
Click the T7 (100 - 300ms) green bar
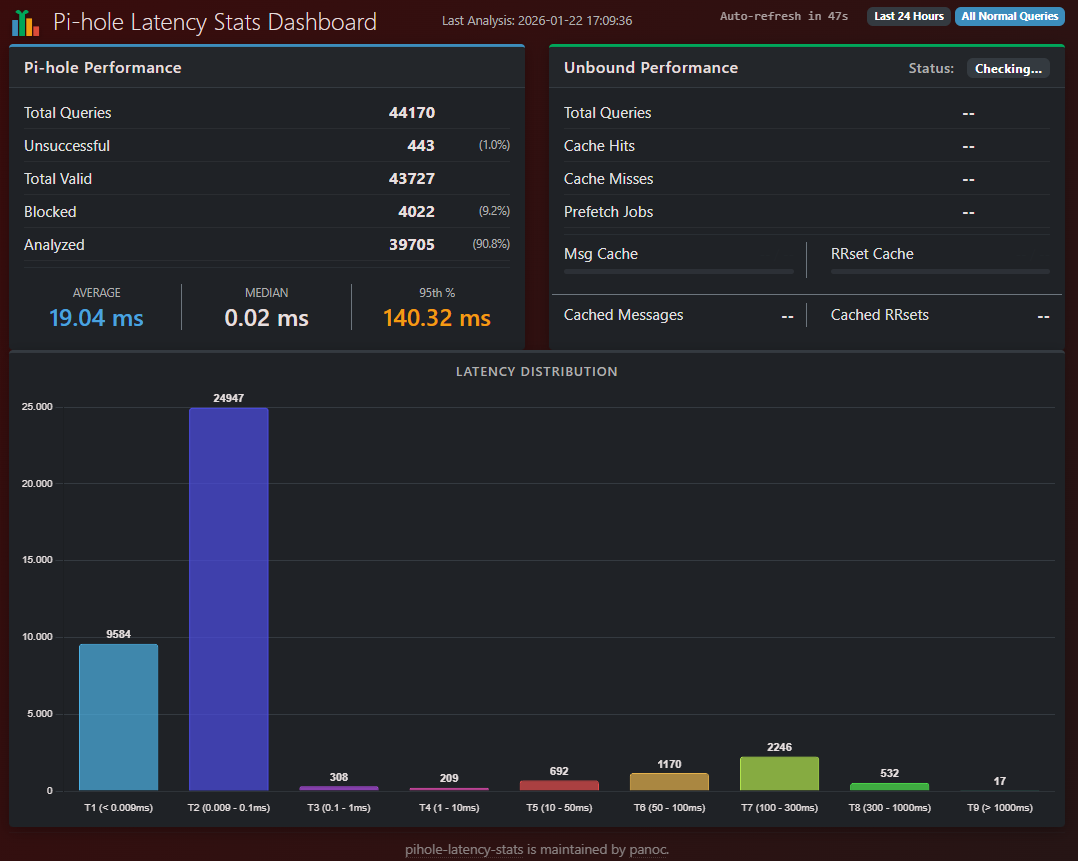(x=779, y=774)
